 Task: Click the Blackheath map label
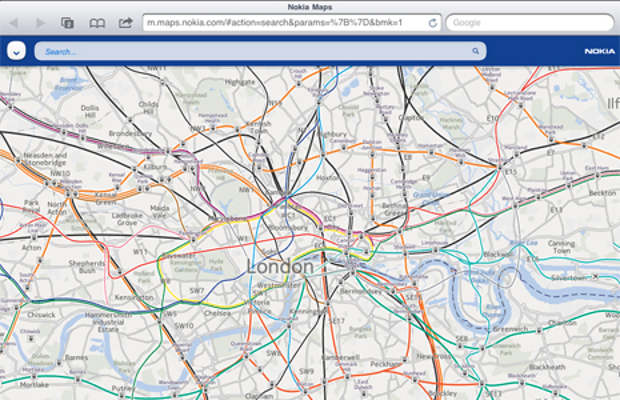(x=547, y=367)
